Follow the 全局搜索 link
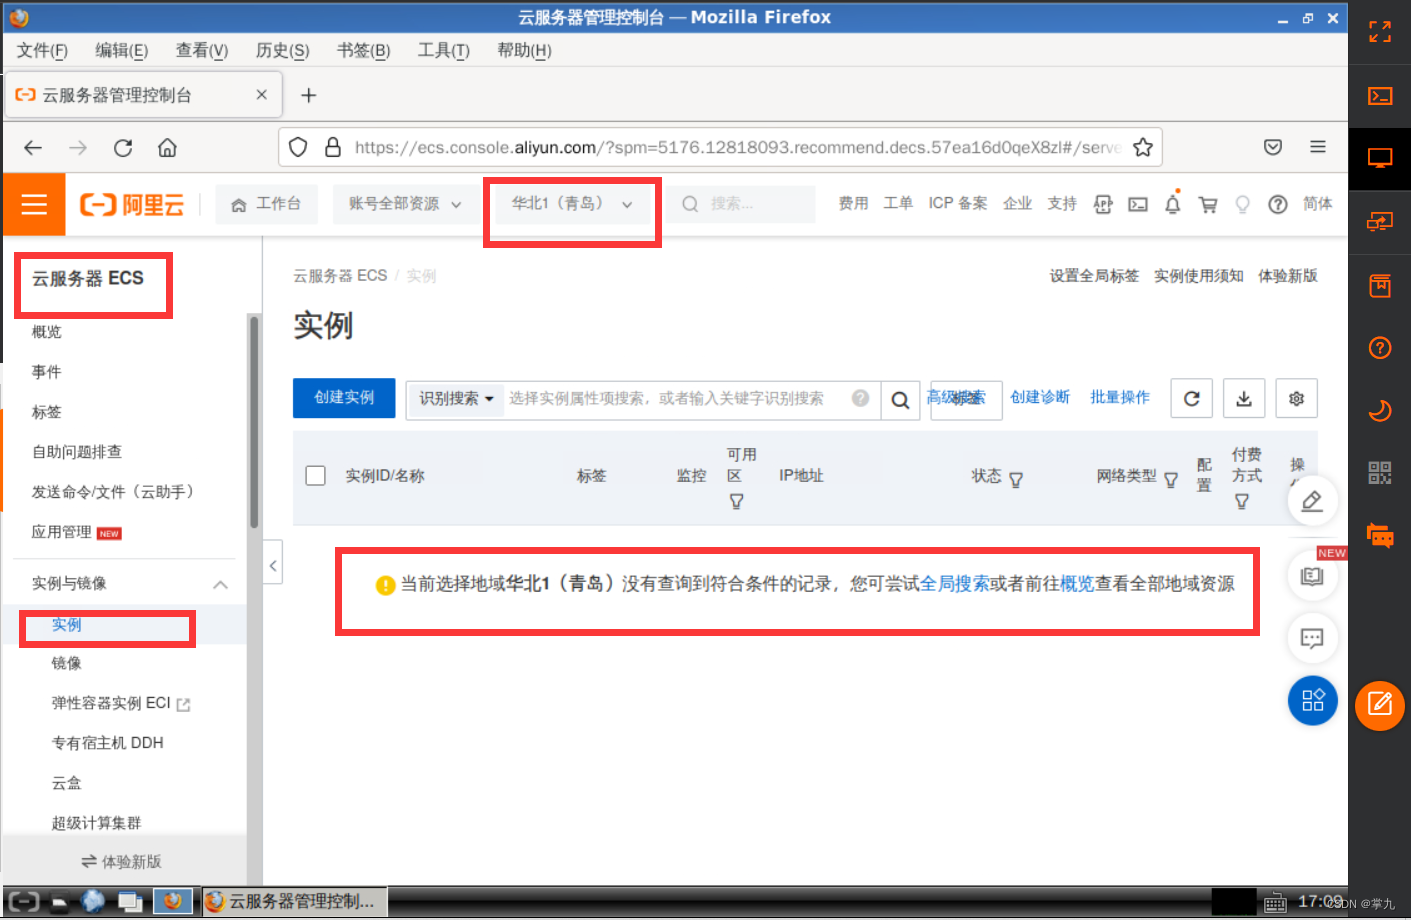The height and width of the screenshot is (920, 1411). [x=955, y=583]
